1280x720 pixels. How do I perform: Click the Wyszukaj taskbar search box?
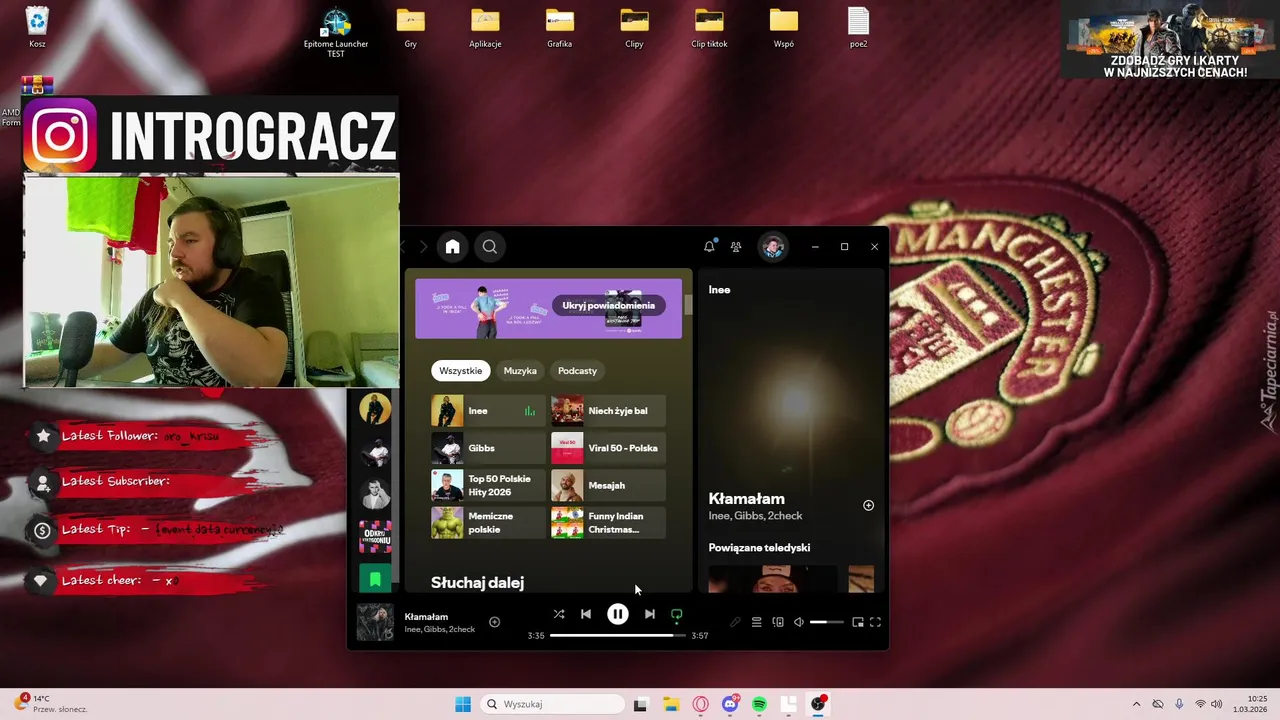click(x=552, y=704)
